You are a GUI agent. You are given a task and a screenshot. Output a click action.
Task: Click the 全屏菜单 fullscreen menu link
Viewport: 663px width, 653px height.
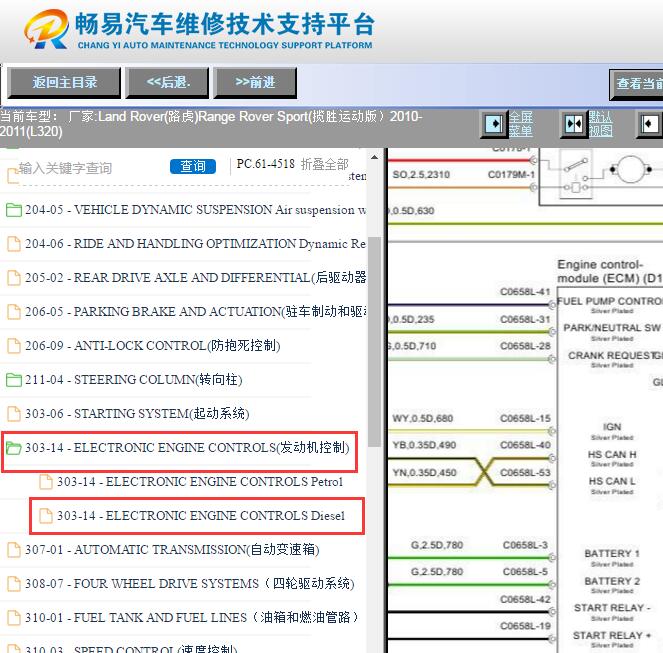tap(520, 124)
